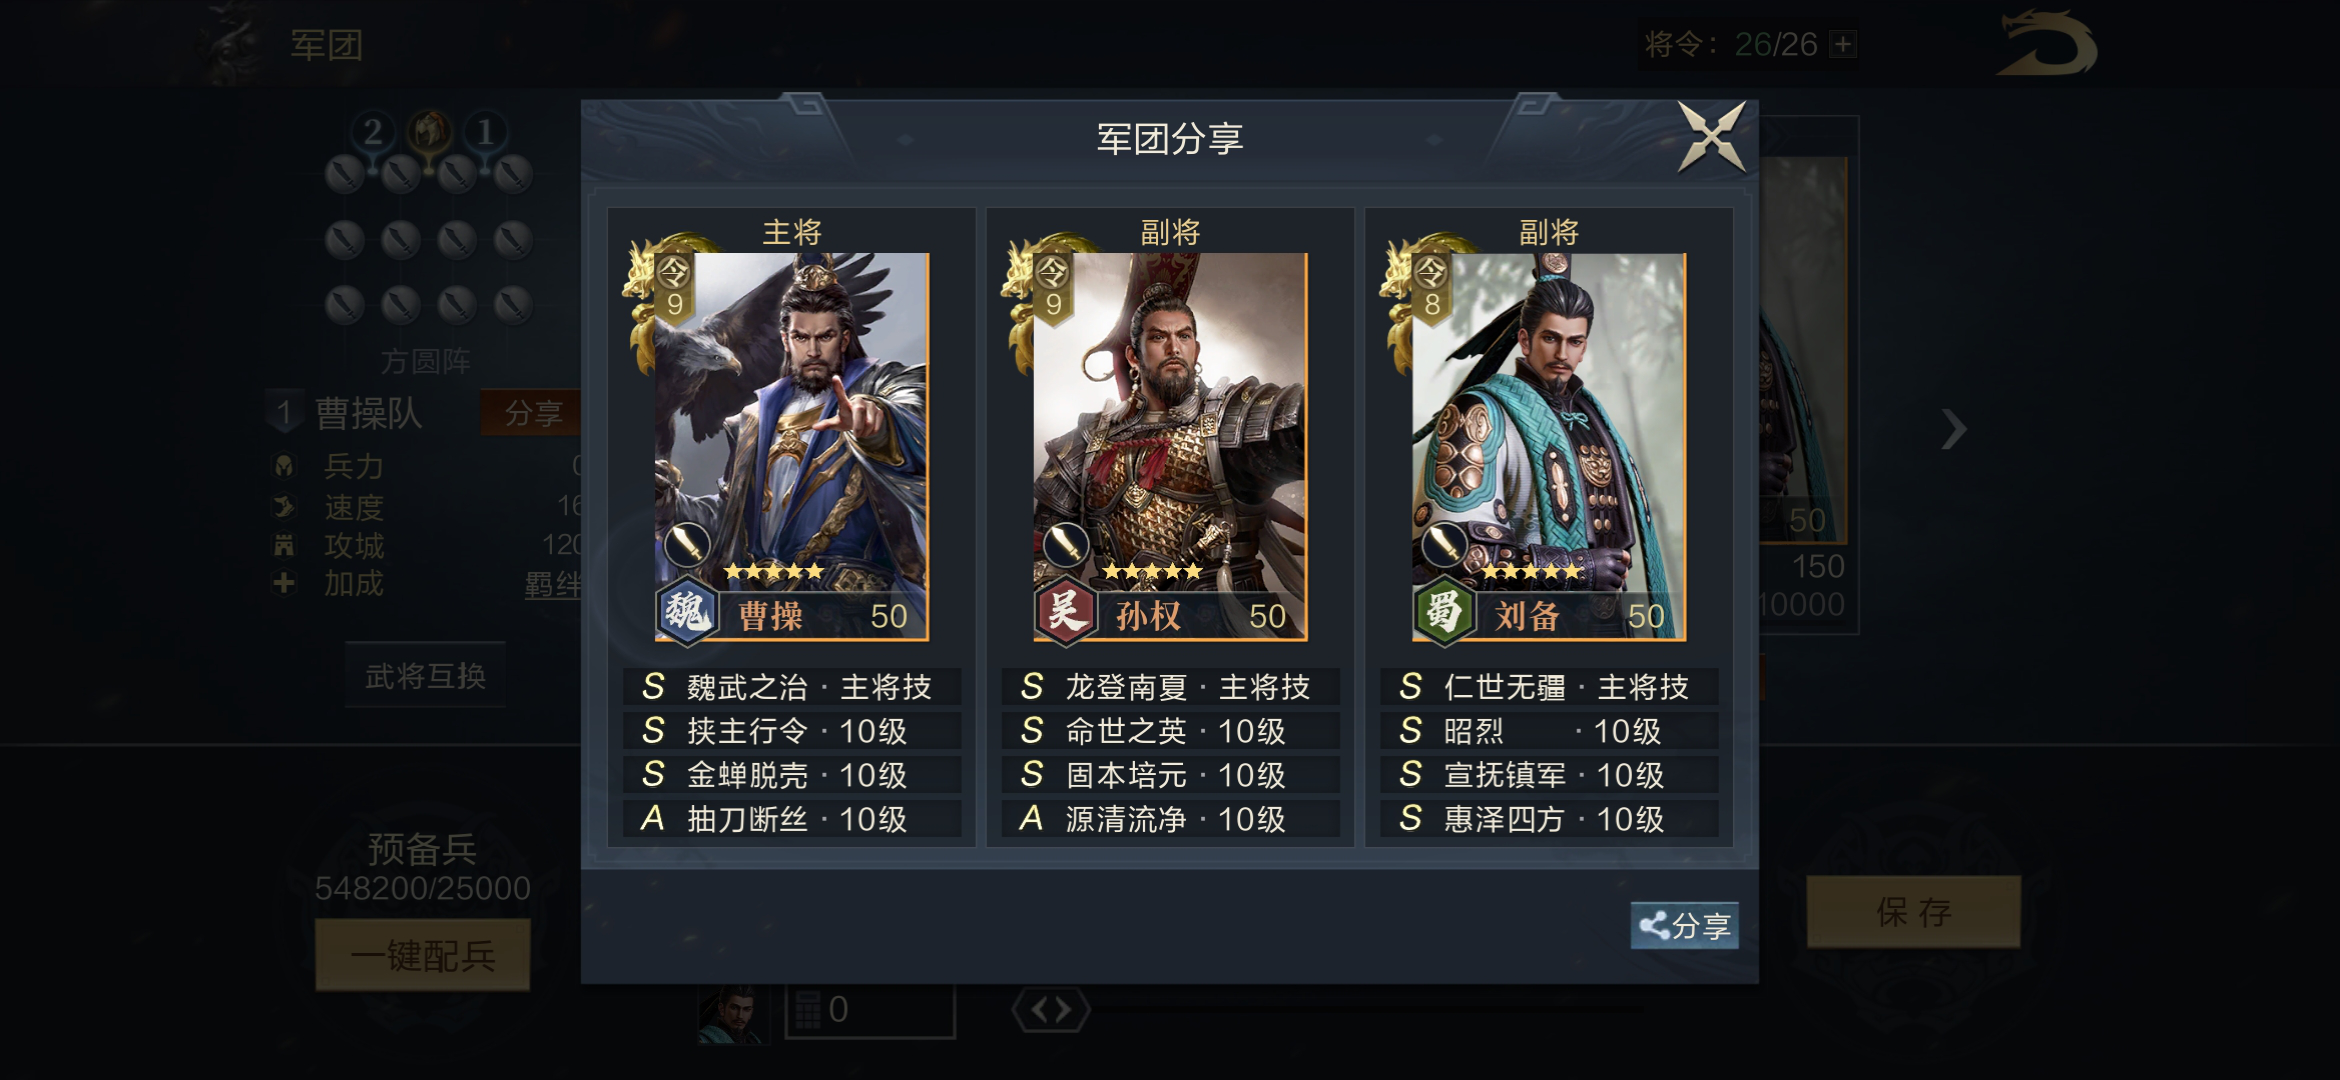This screenshot has width=2340, height=1080.
Task: Go to next team with right chevron
Action: click(1953, 430)
